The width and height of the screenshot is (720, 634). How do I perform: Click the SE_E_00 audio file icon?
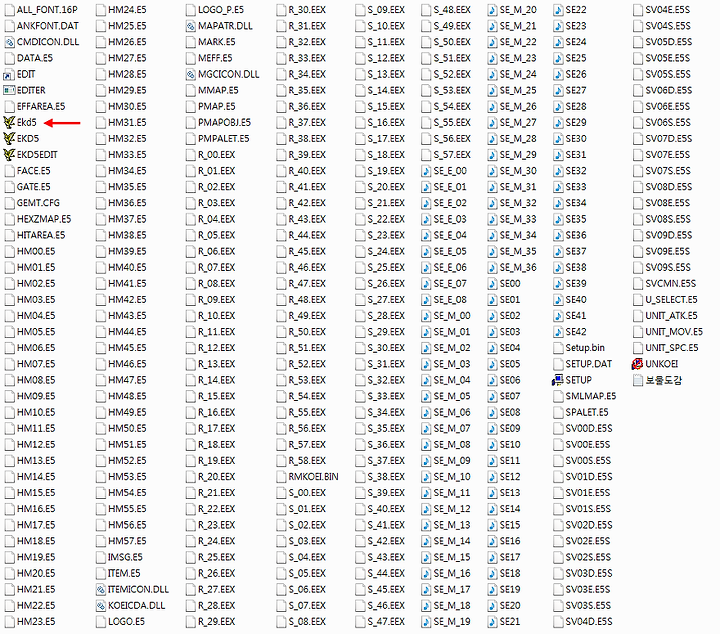426,171
